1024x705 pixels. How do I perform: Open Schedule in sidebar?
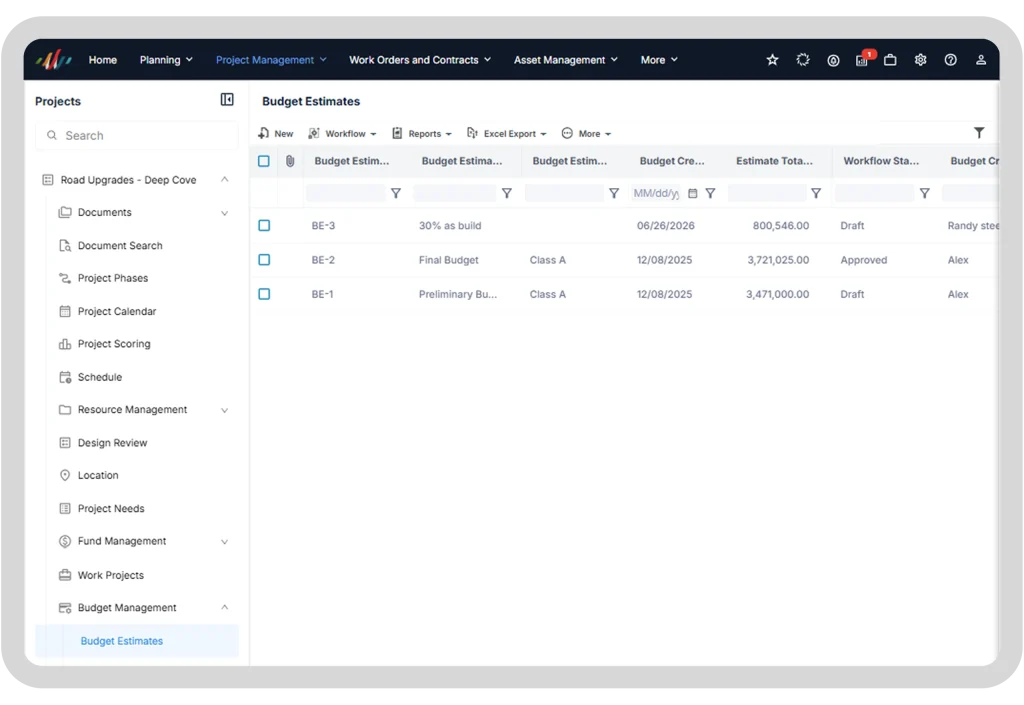coord(90,377)
